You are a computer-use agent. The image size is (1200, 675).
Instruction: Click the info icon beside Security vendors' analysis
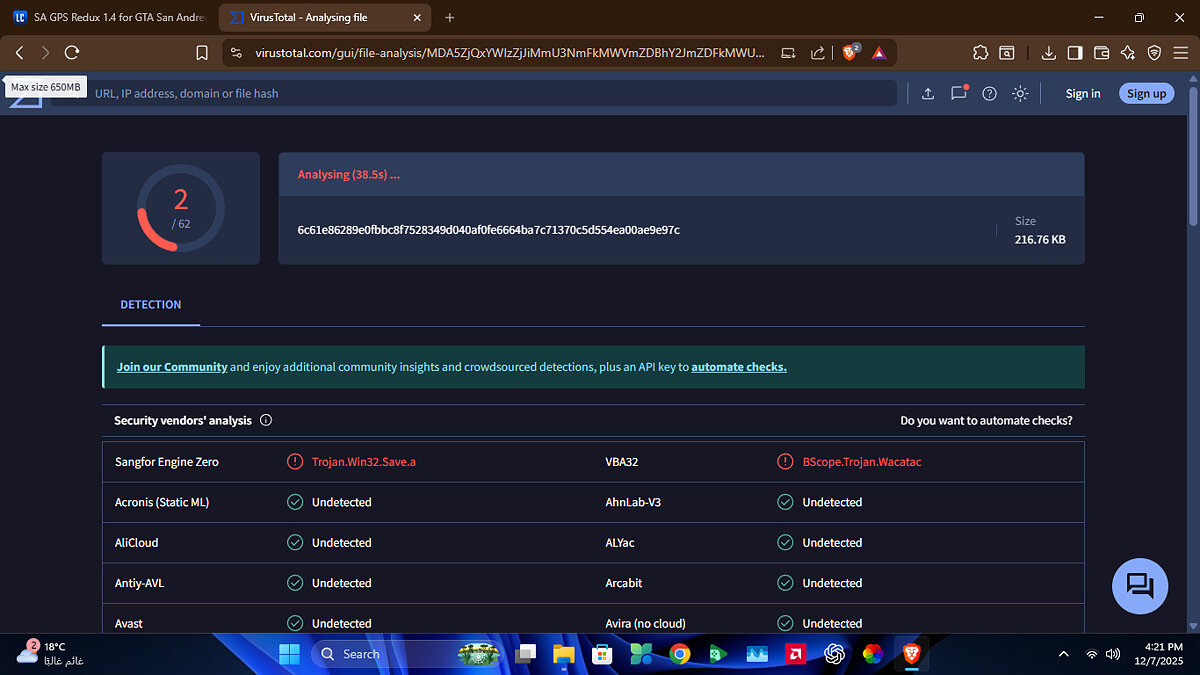coord(266,421)
